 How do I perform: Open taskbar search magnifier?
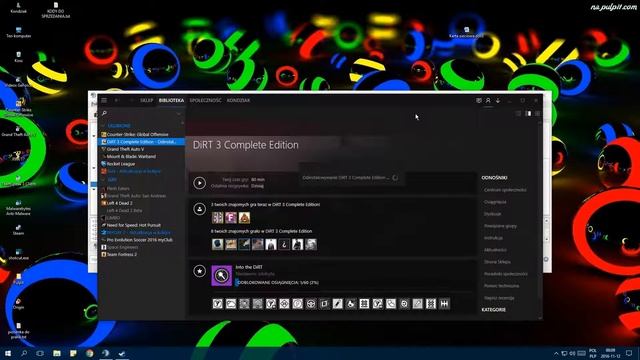pos(24,353)
